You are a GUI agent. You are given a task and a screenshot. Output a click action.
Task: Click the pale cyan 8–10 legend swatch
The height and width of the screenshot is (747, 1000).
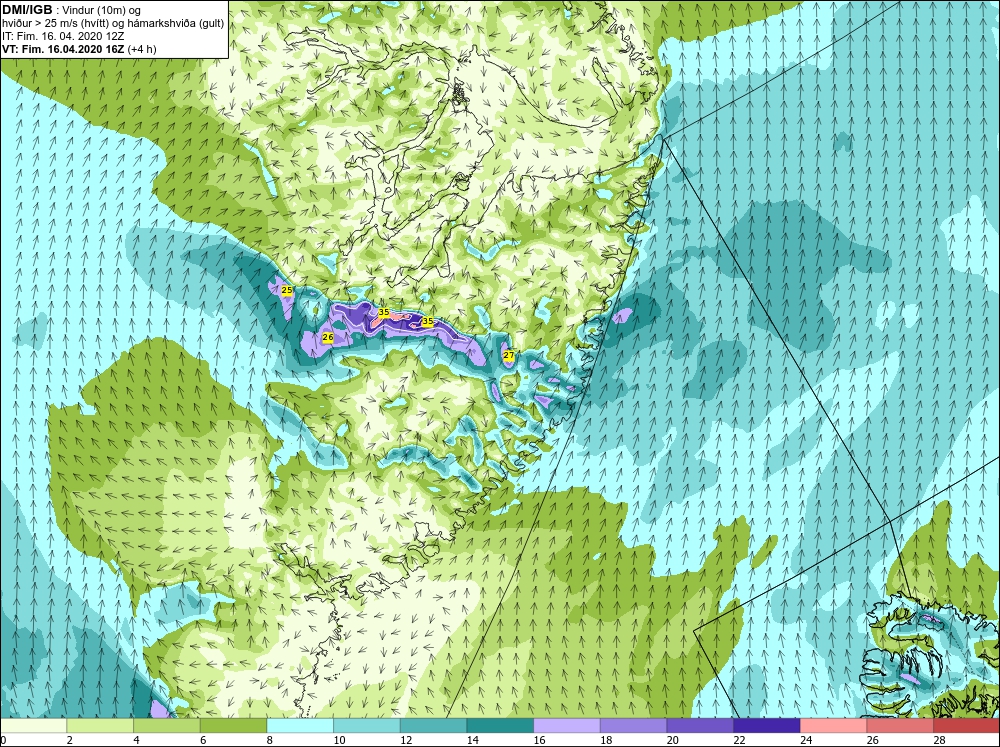click(x=300, y=725)
